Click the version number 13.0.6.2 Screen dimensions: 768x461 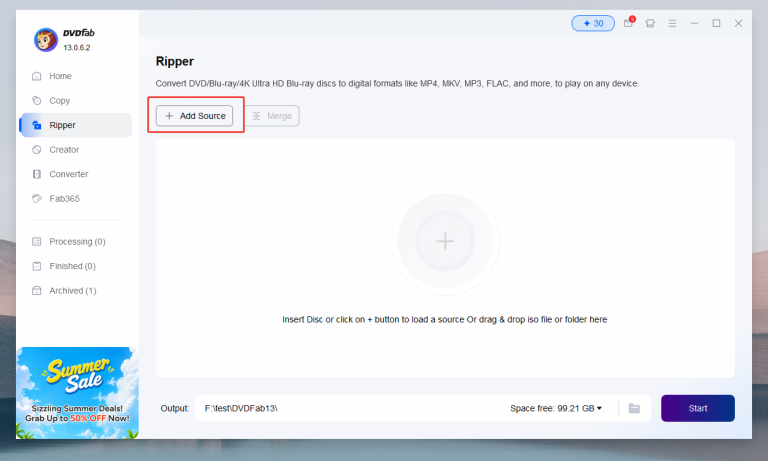point(77,48)
